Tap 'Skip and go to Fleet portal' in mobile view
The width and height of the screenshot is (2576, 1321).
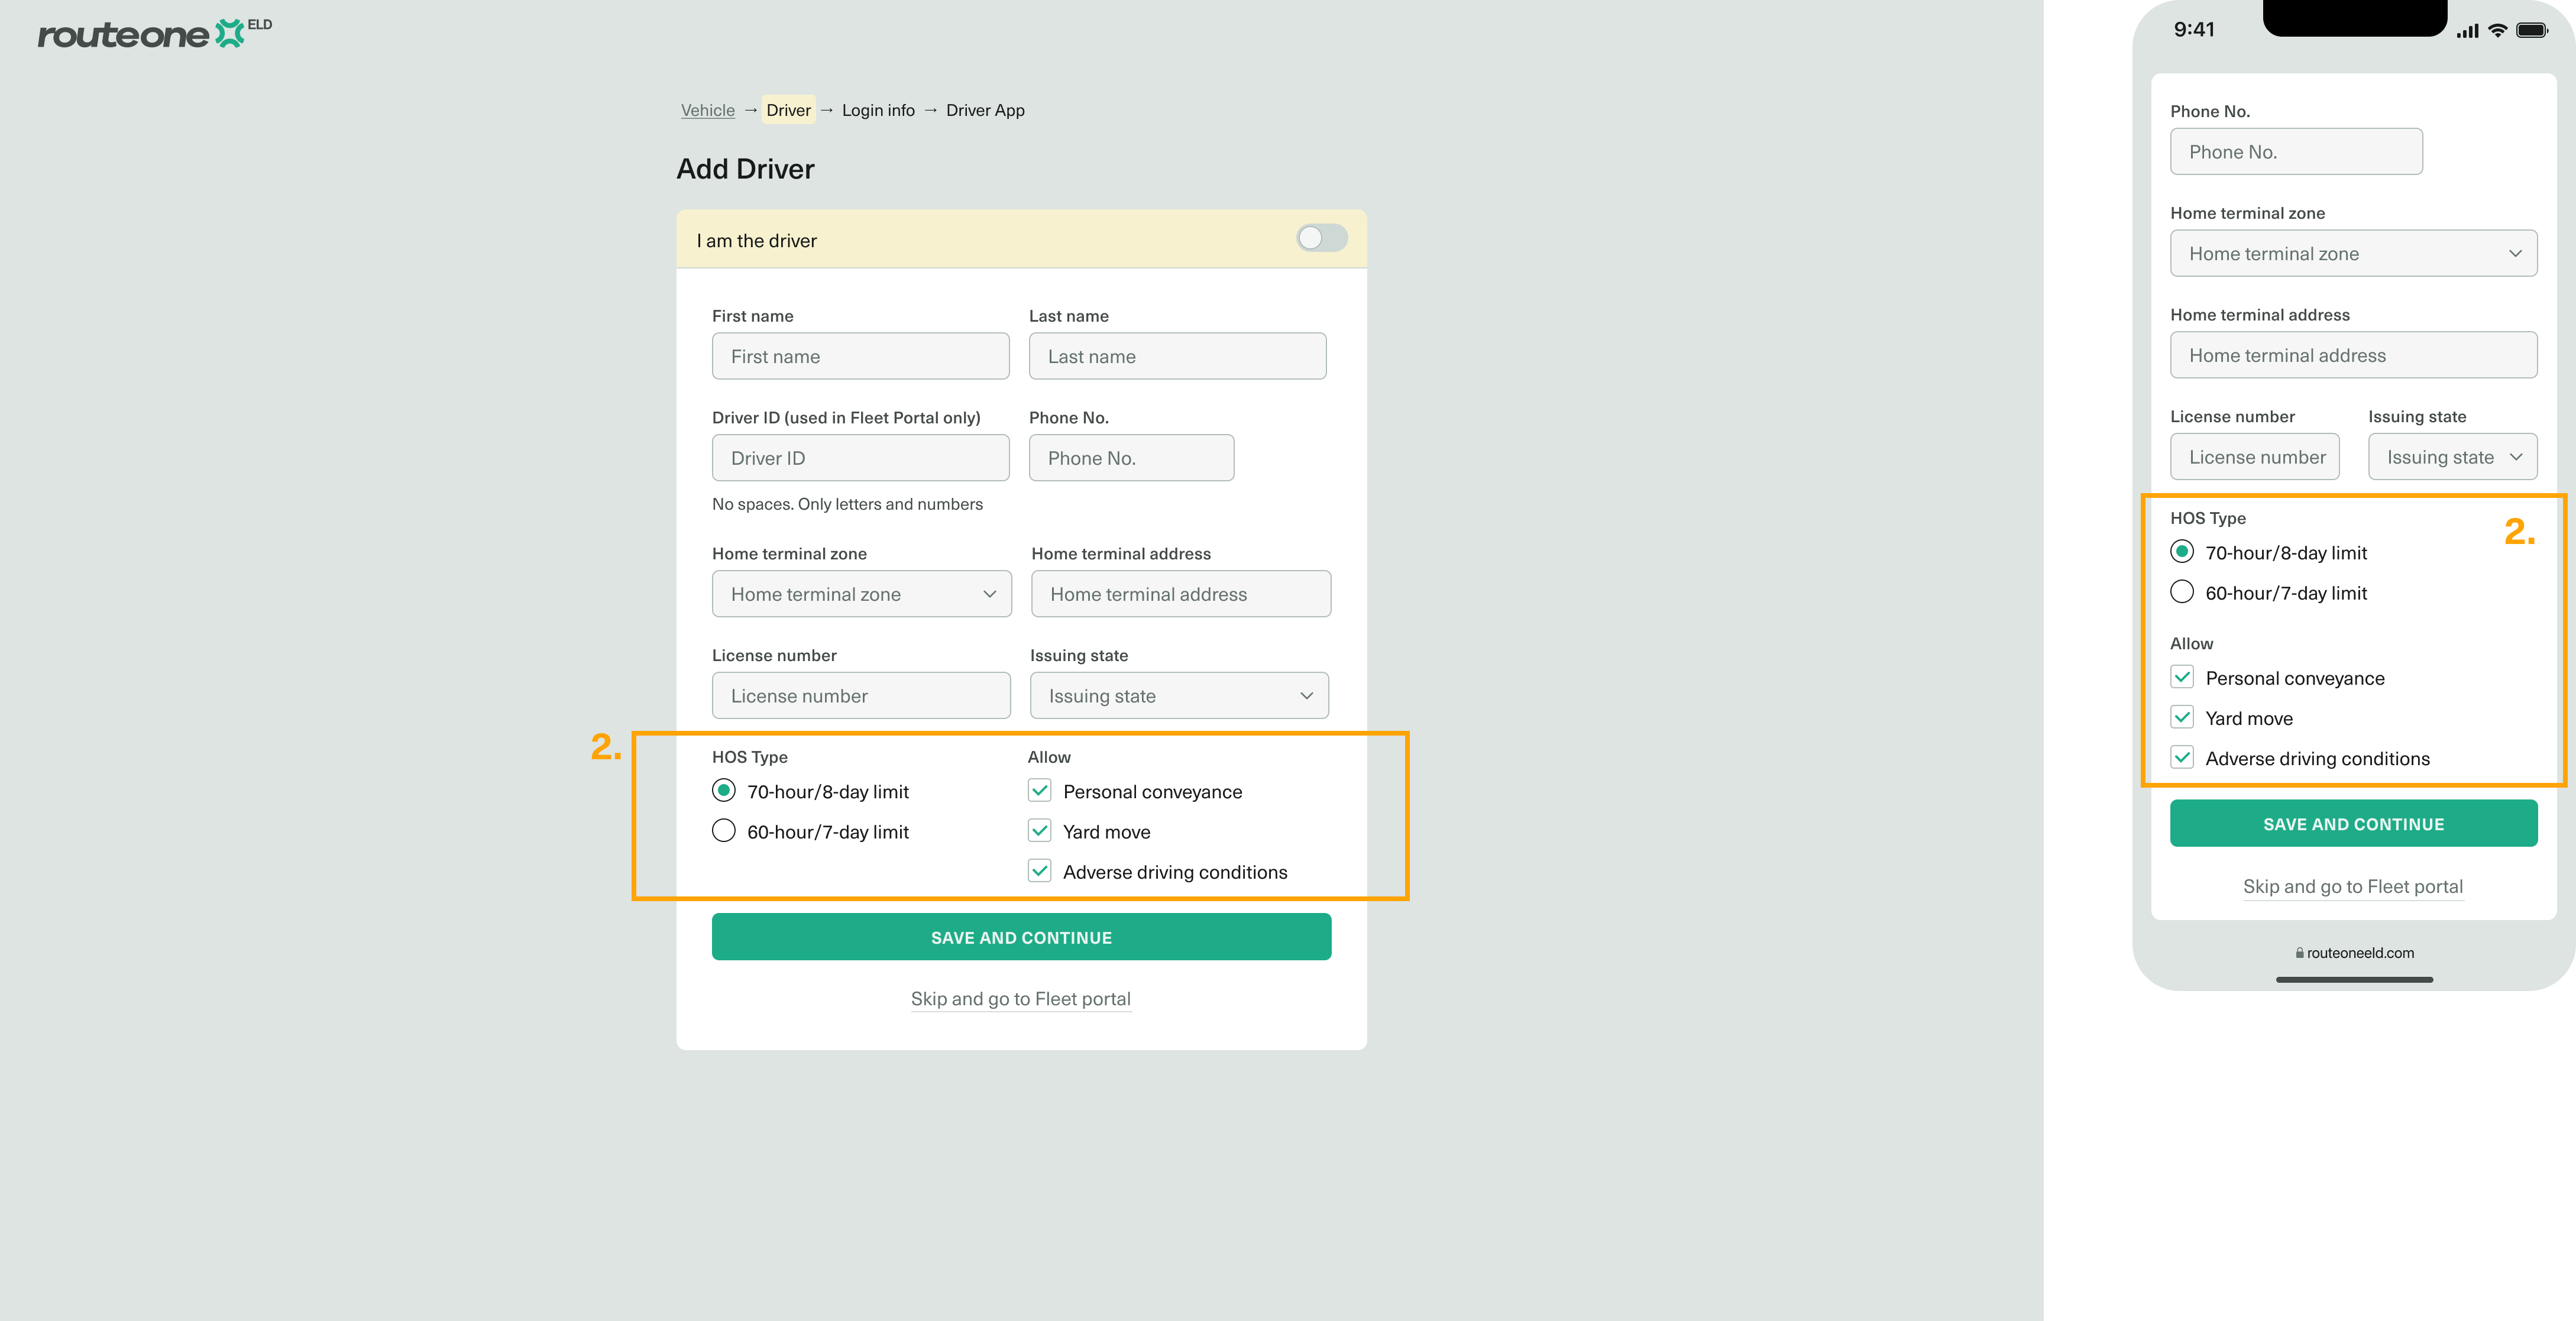pyautogui.click(x=2353, y=887)
